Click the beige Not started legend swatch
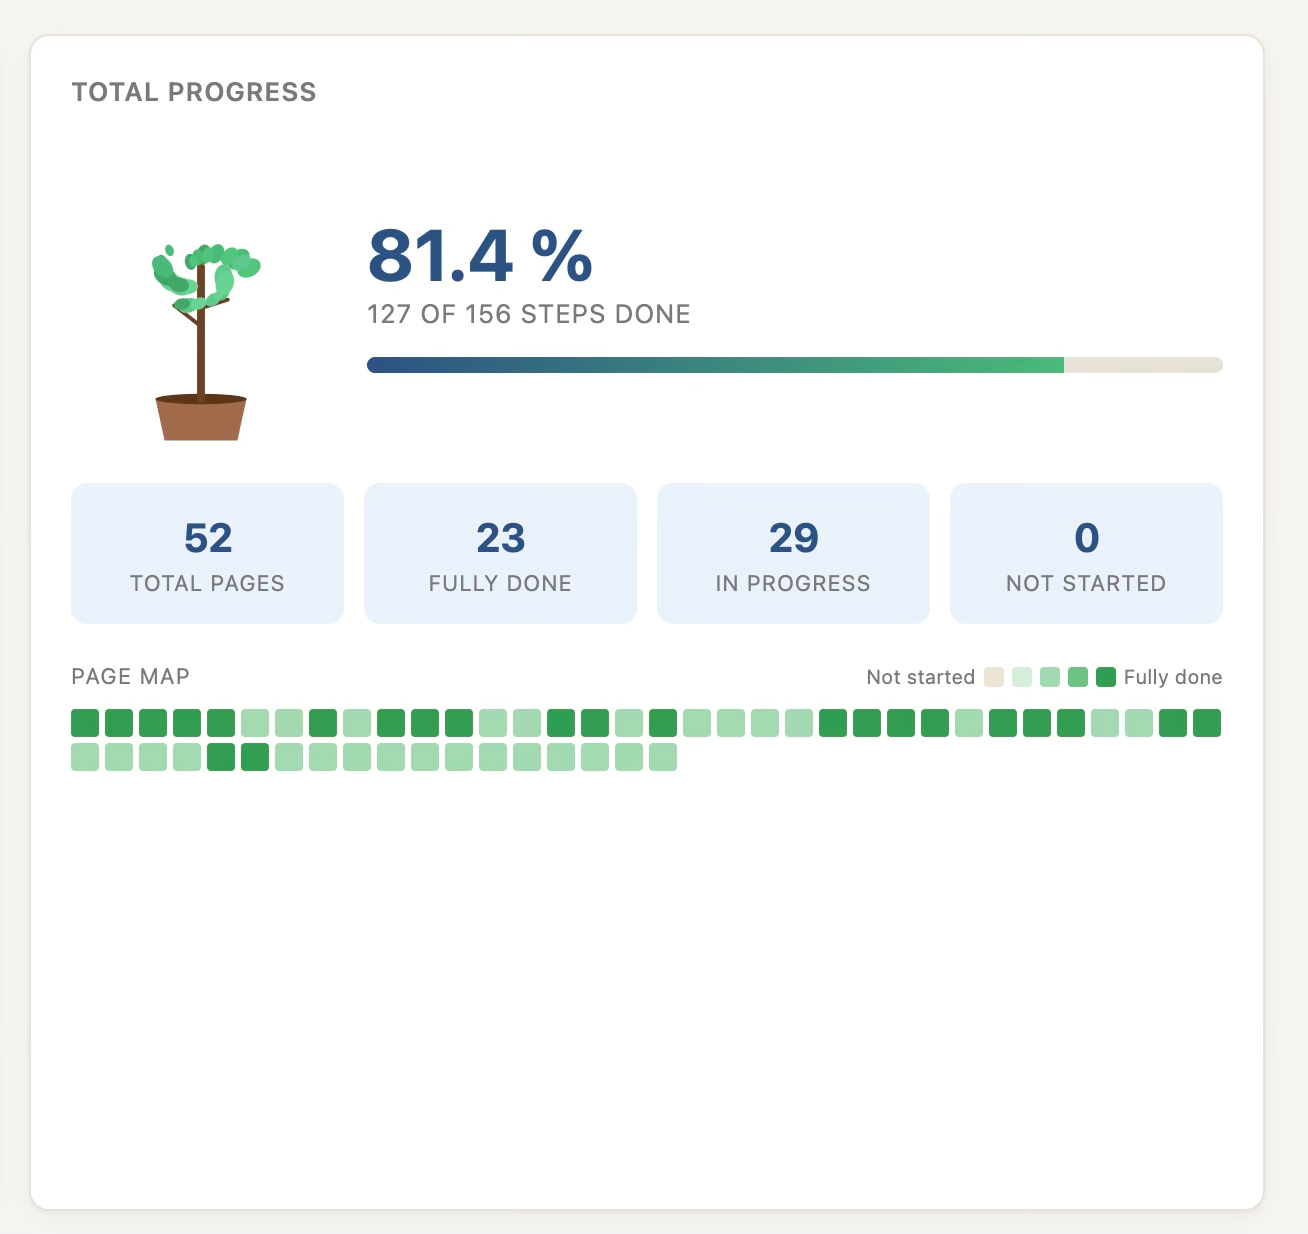This screenshot has height=1234, width=1308. [994, 677]
